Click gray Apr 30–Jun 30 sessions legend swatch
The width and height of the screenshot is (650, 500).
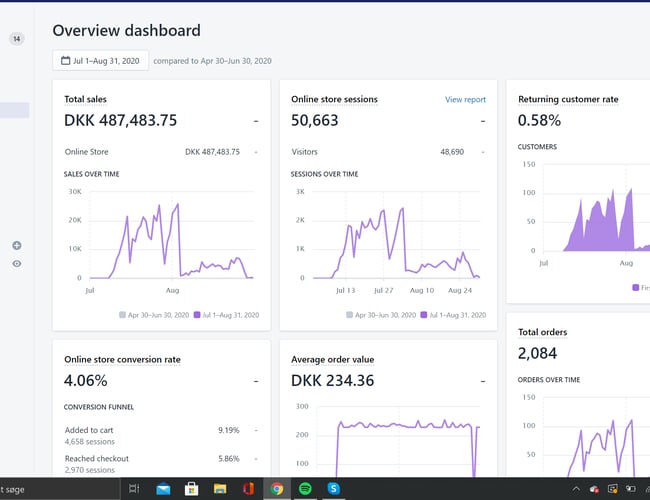[350, 314]
